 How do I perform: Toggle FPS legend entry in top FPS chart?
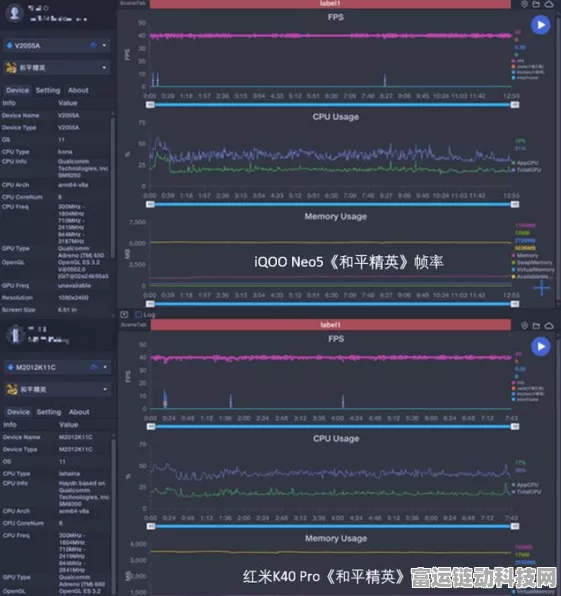[518, 61]
